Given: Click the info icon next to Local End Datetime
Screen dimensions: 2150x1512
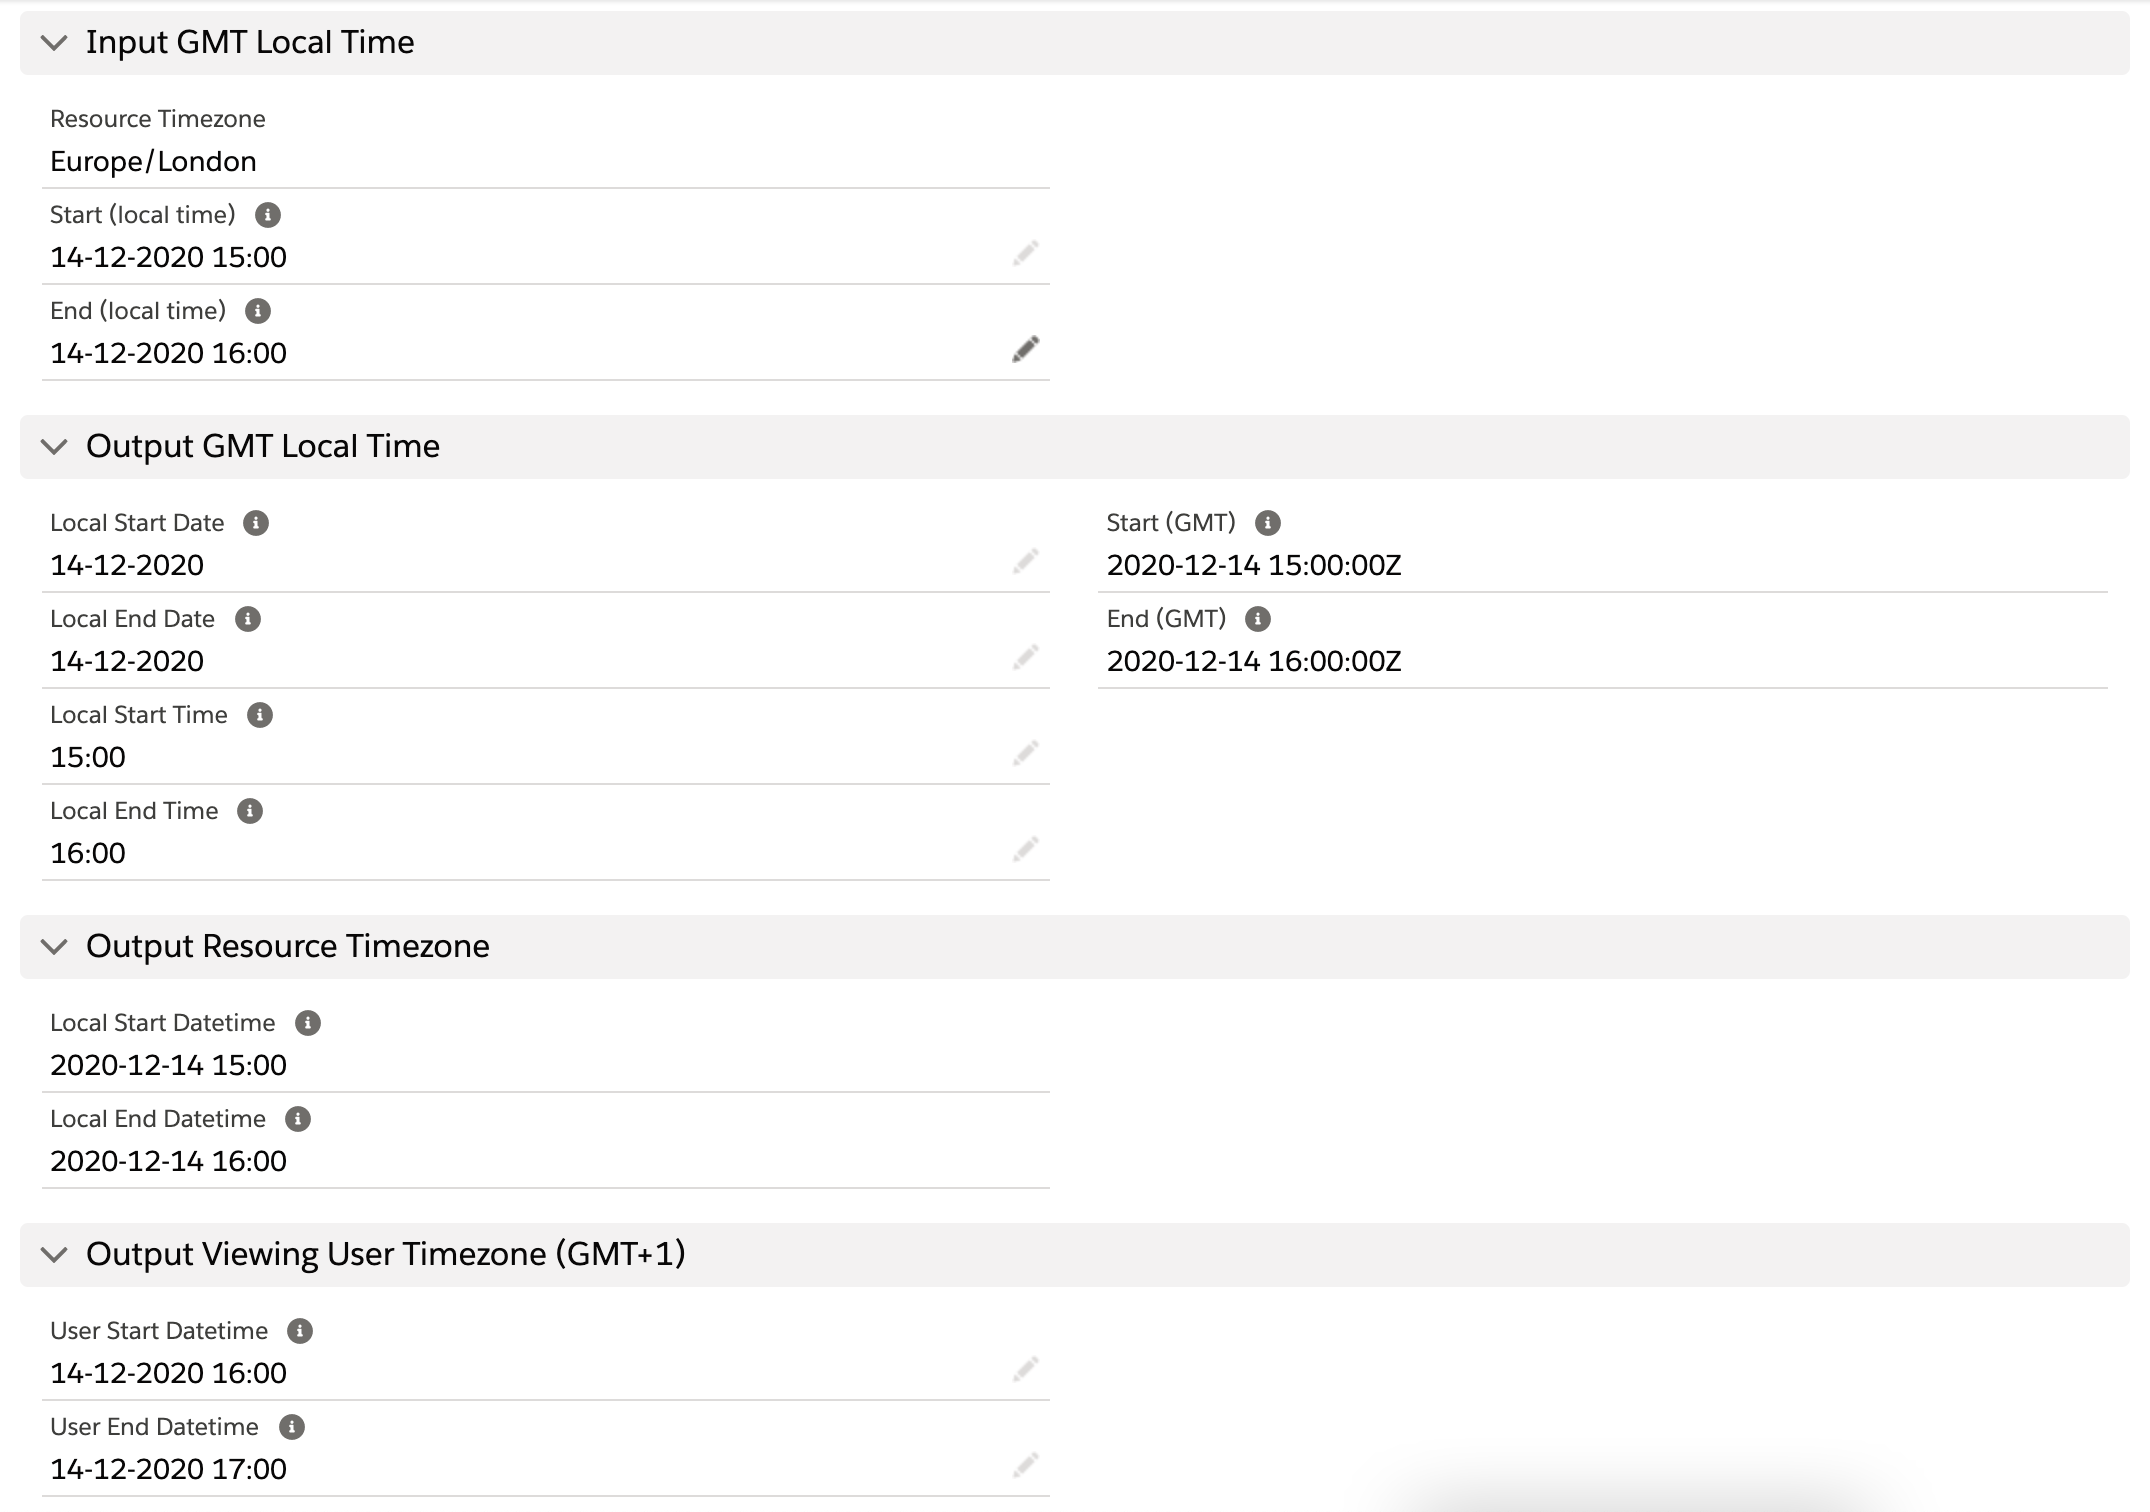Looking at the screenshot, I should [296, 1118].
